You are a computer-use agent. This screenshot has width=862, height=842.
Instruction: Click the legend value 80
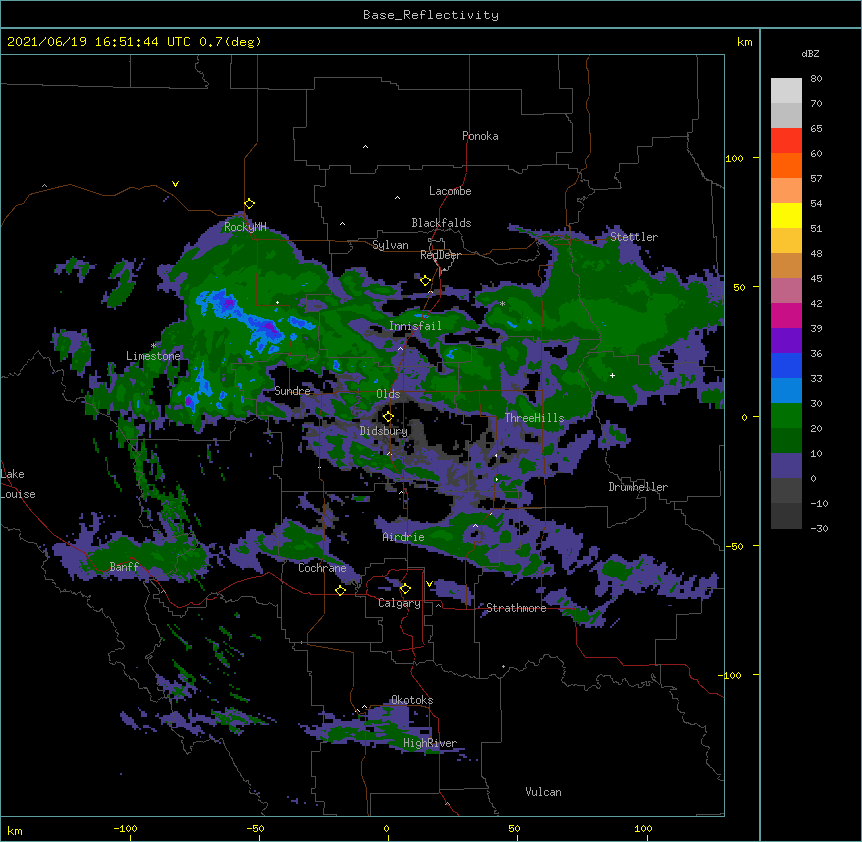click(816, 79)
